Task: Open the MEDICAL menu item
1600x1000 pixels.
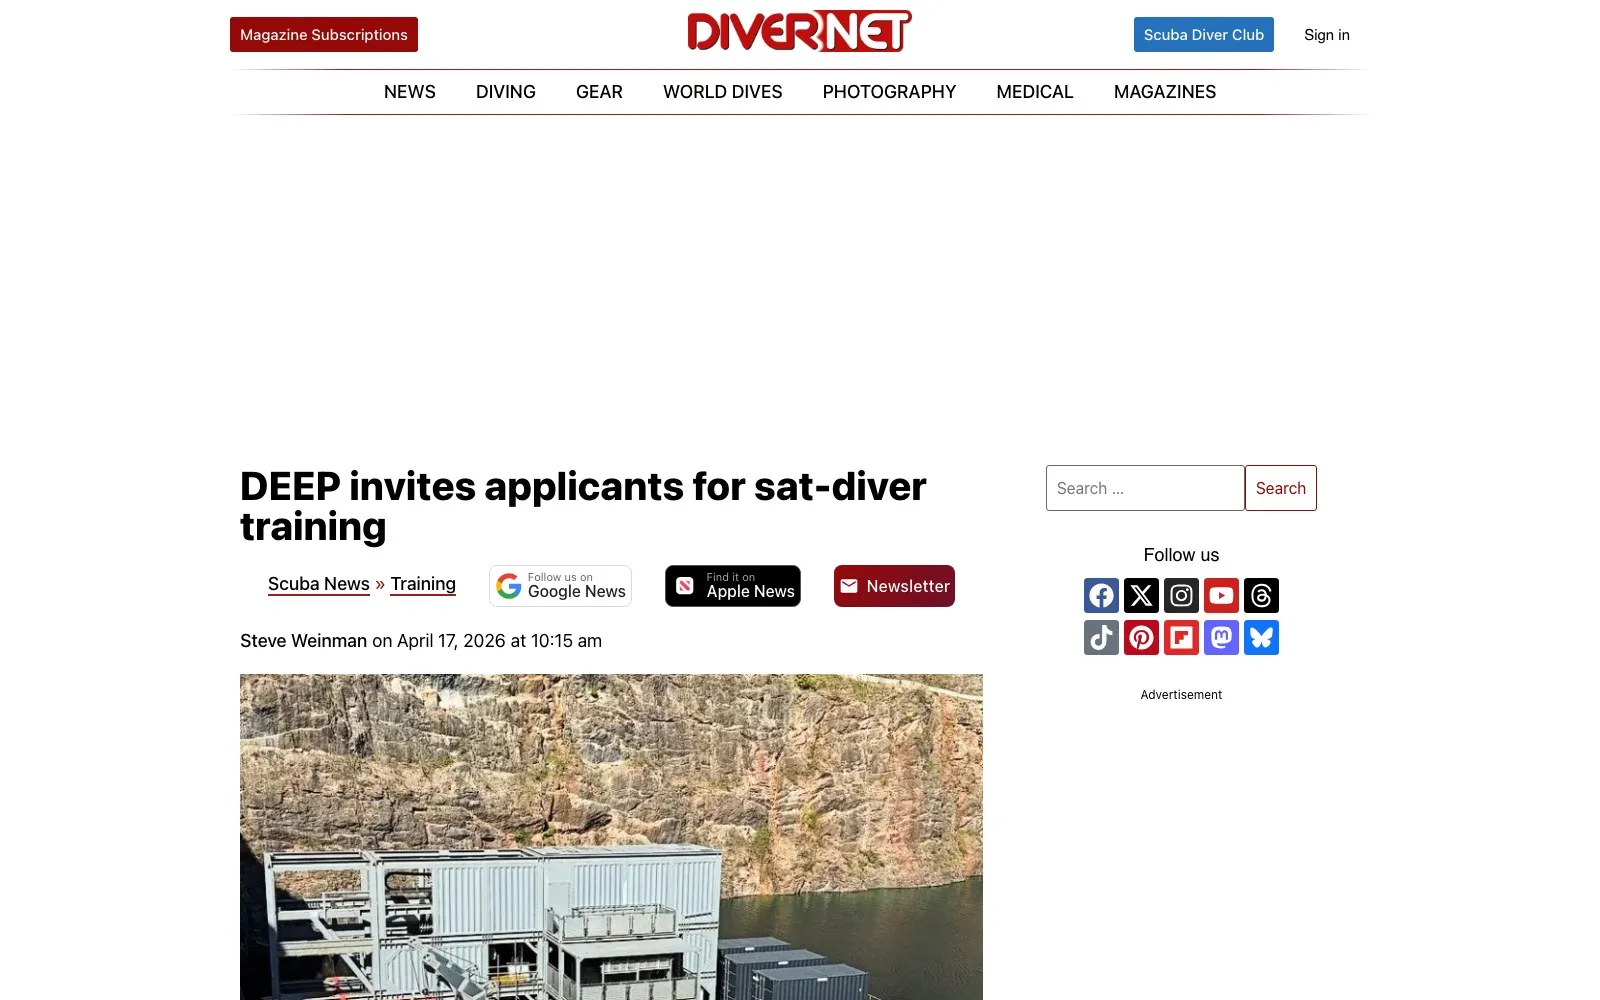Action: click(1035, 92)
